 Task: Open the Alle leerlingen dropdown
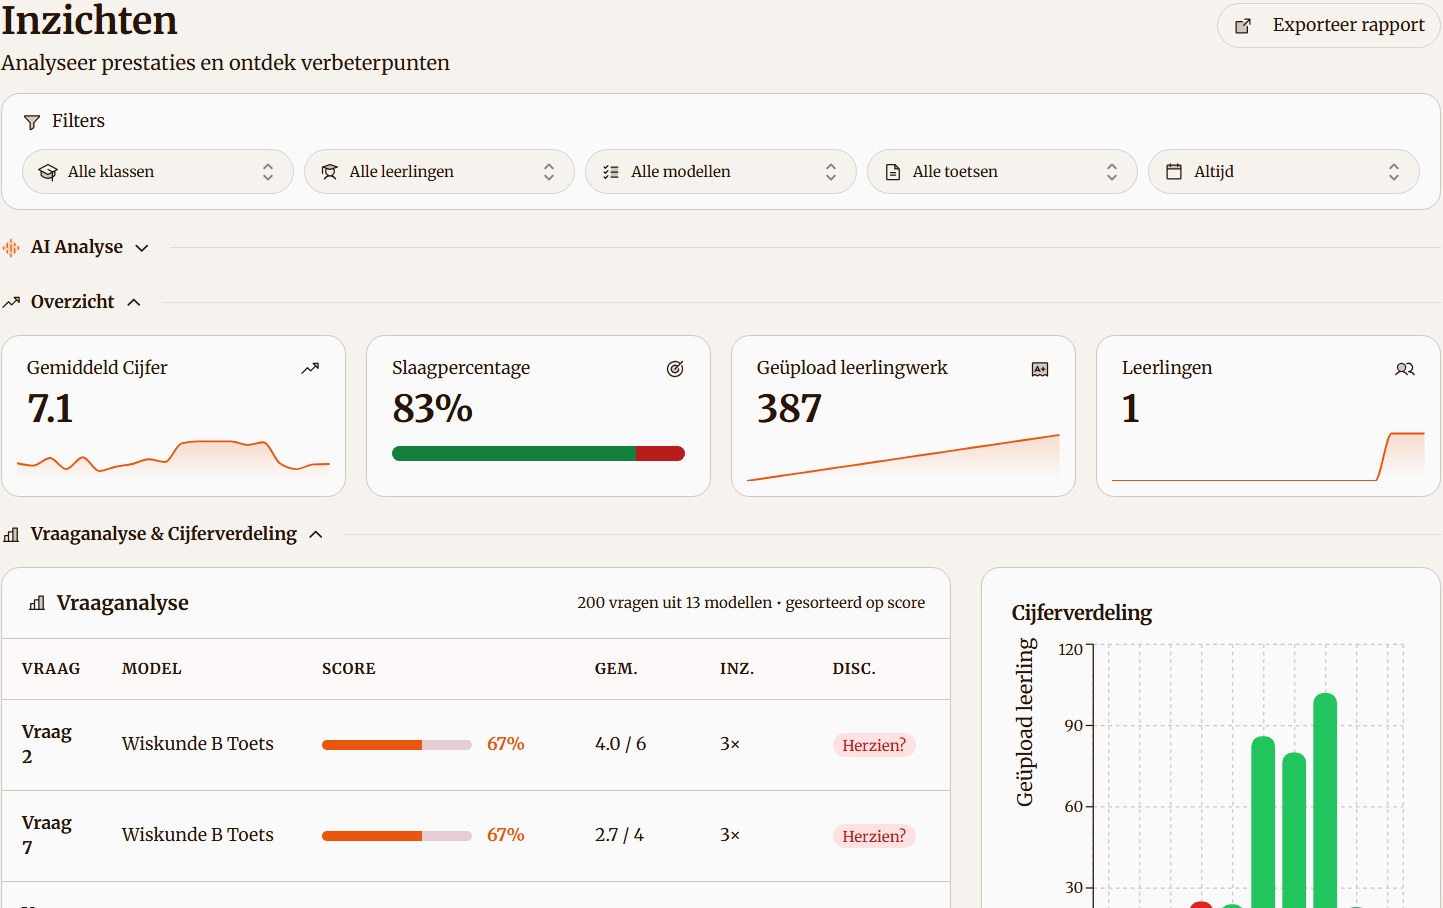(439, 172)
